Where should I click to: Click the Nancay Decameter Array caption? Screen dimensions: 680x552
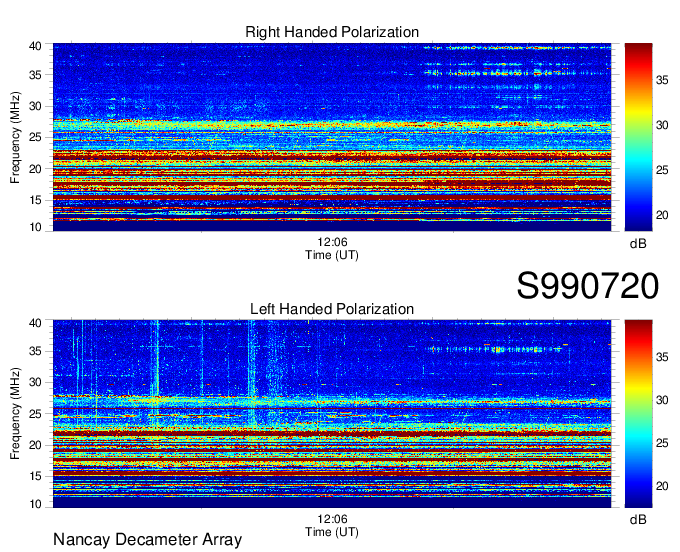point(147,540)
